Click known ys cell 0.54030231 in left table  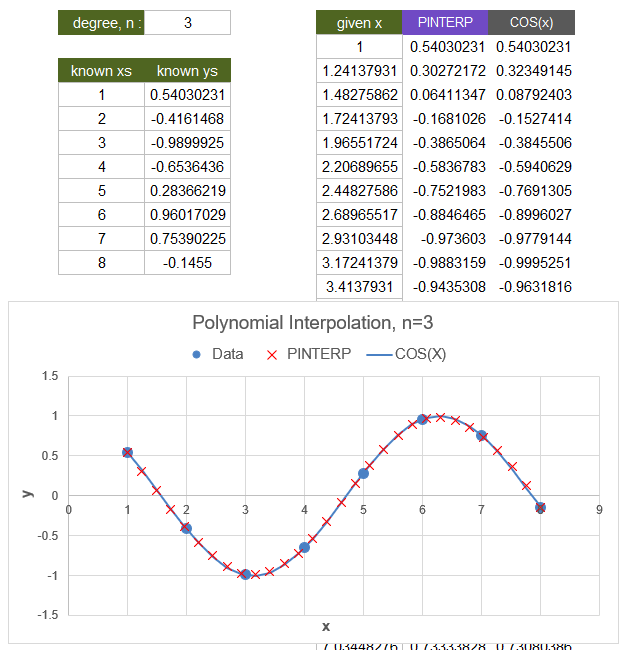point(187,95)
